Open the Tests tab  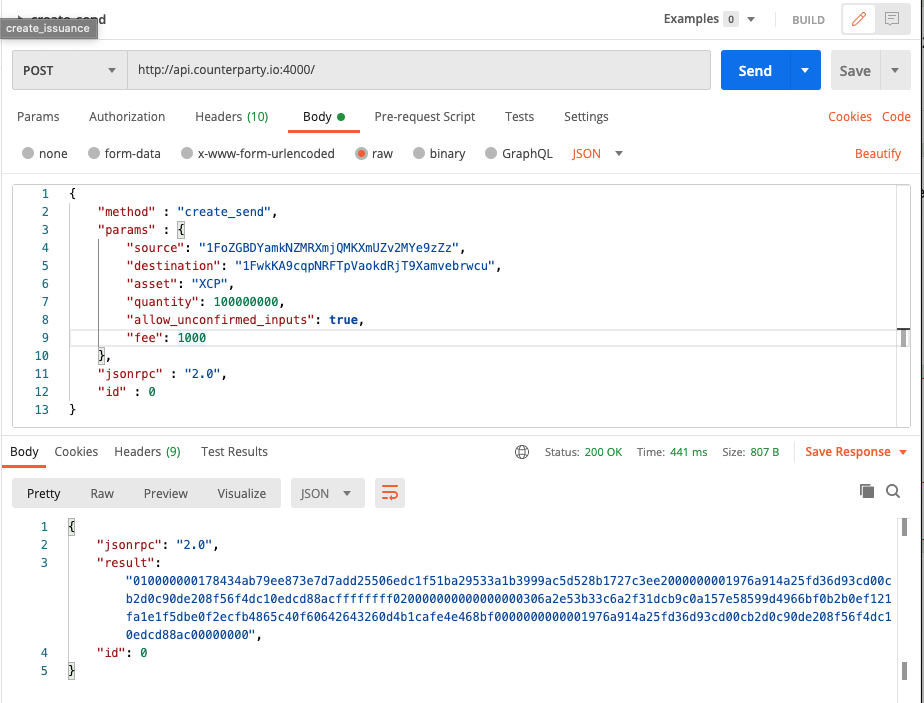point(519,117)
